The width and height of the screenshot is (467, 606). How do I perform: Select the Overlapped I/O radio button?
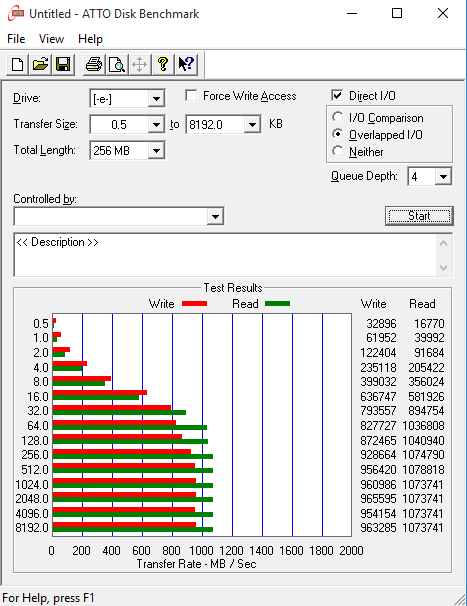pyautogui.click(x=337, y=134)
